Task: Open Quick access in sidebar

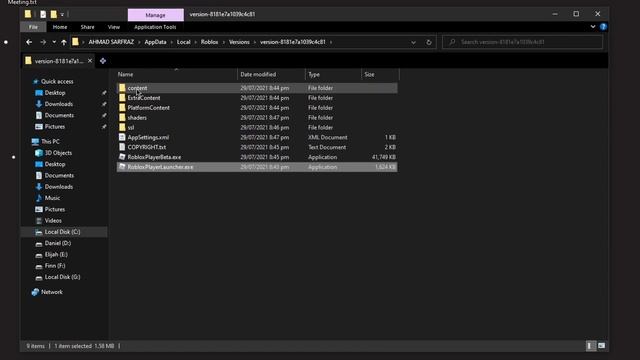Action: [x=57, y=81]
